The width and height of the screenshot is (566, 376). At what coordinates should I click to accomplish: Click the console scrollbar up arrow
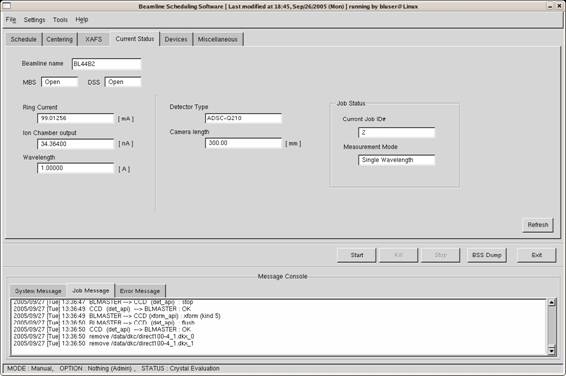(551, 302)
